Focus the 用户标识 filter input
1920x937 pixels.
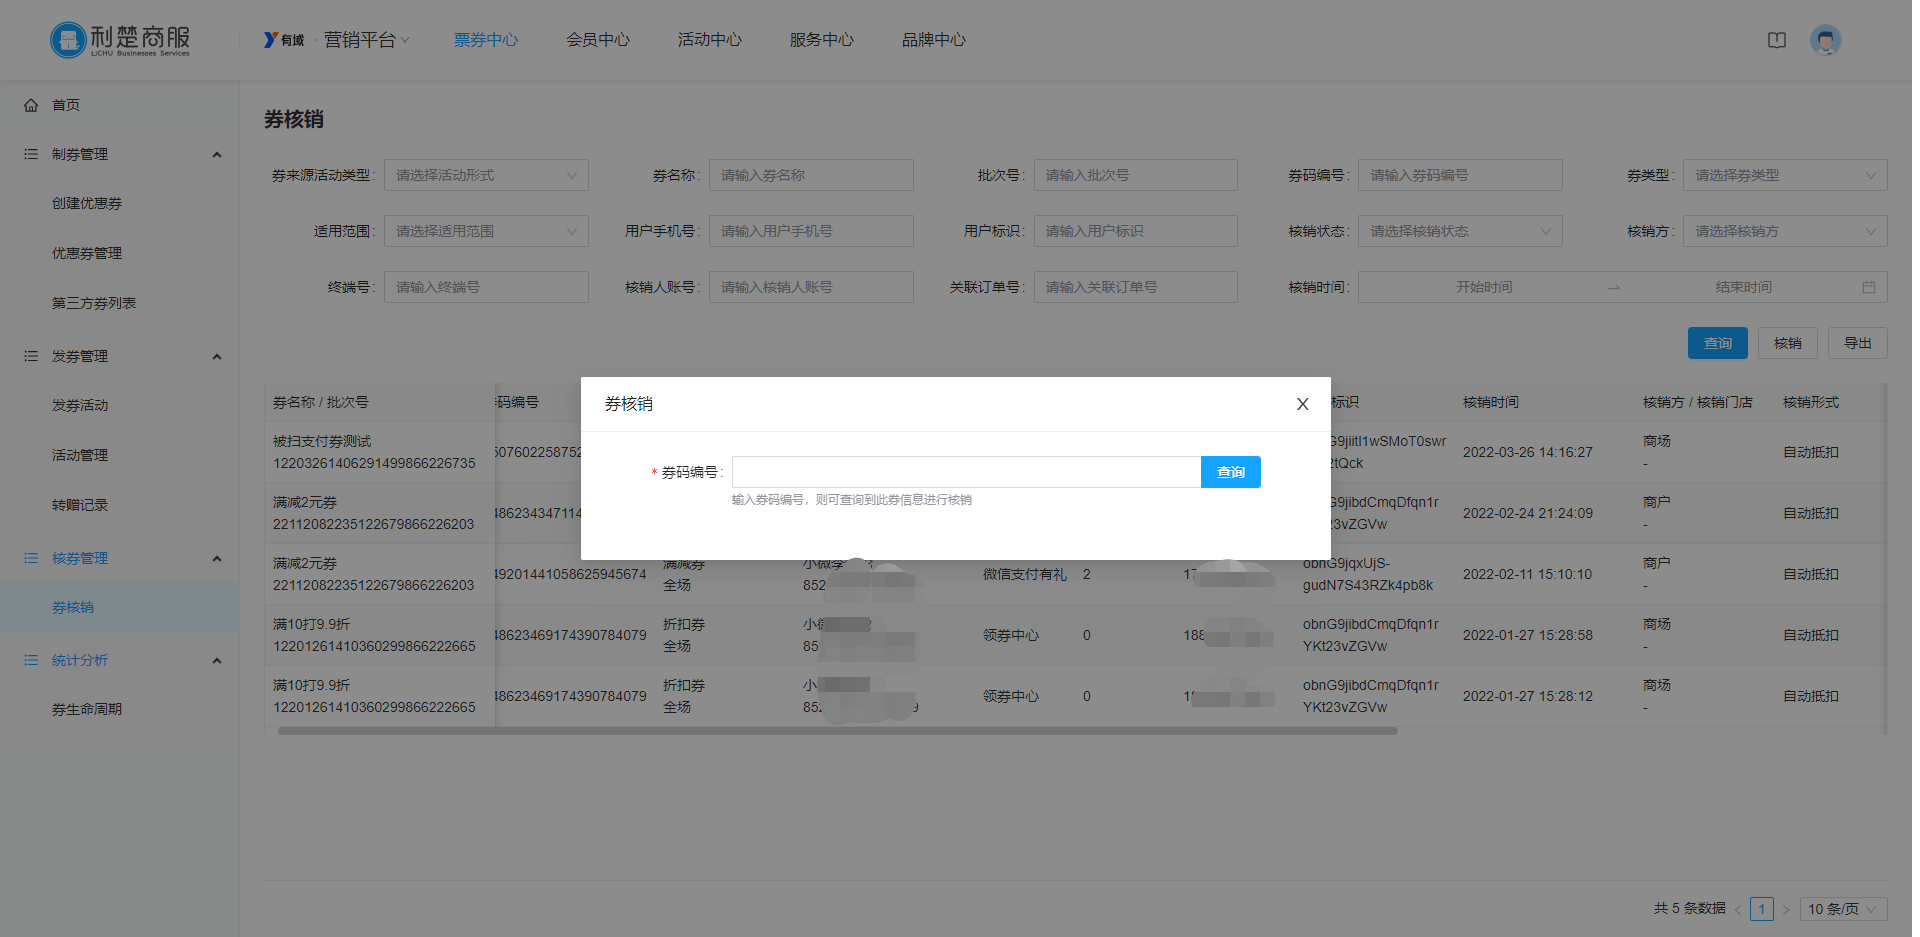(1136, 231)
